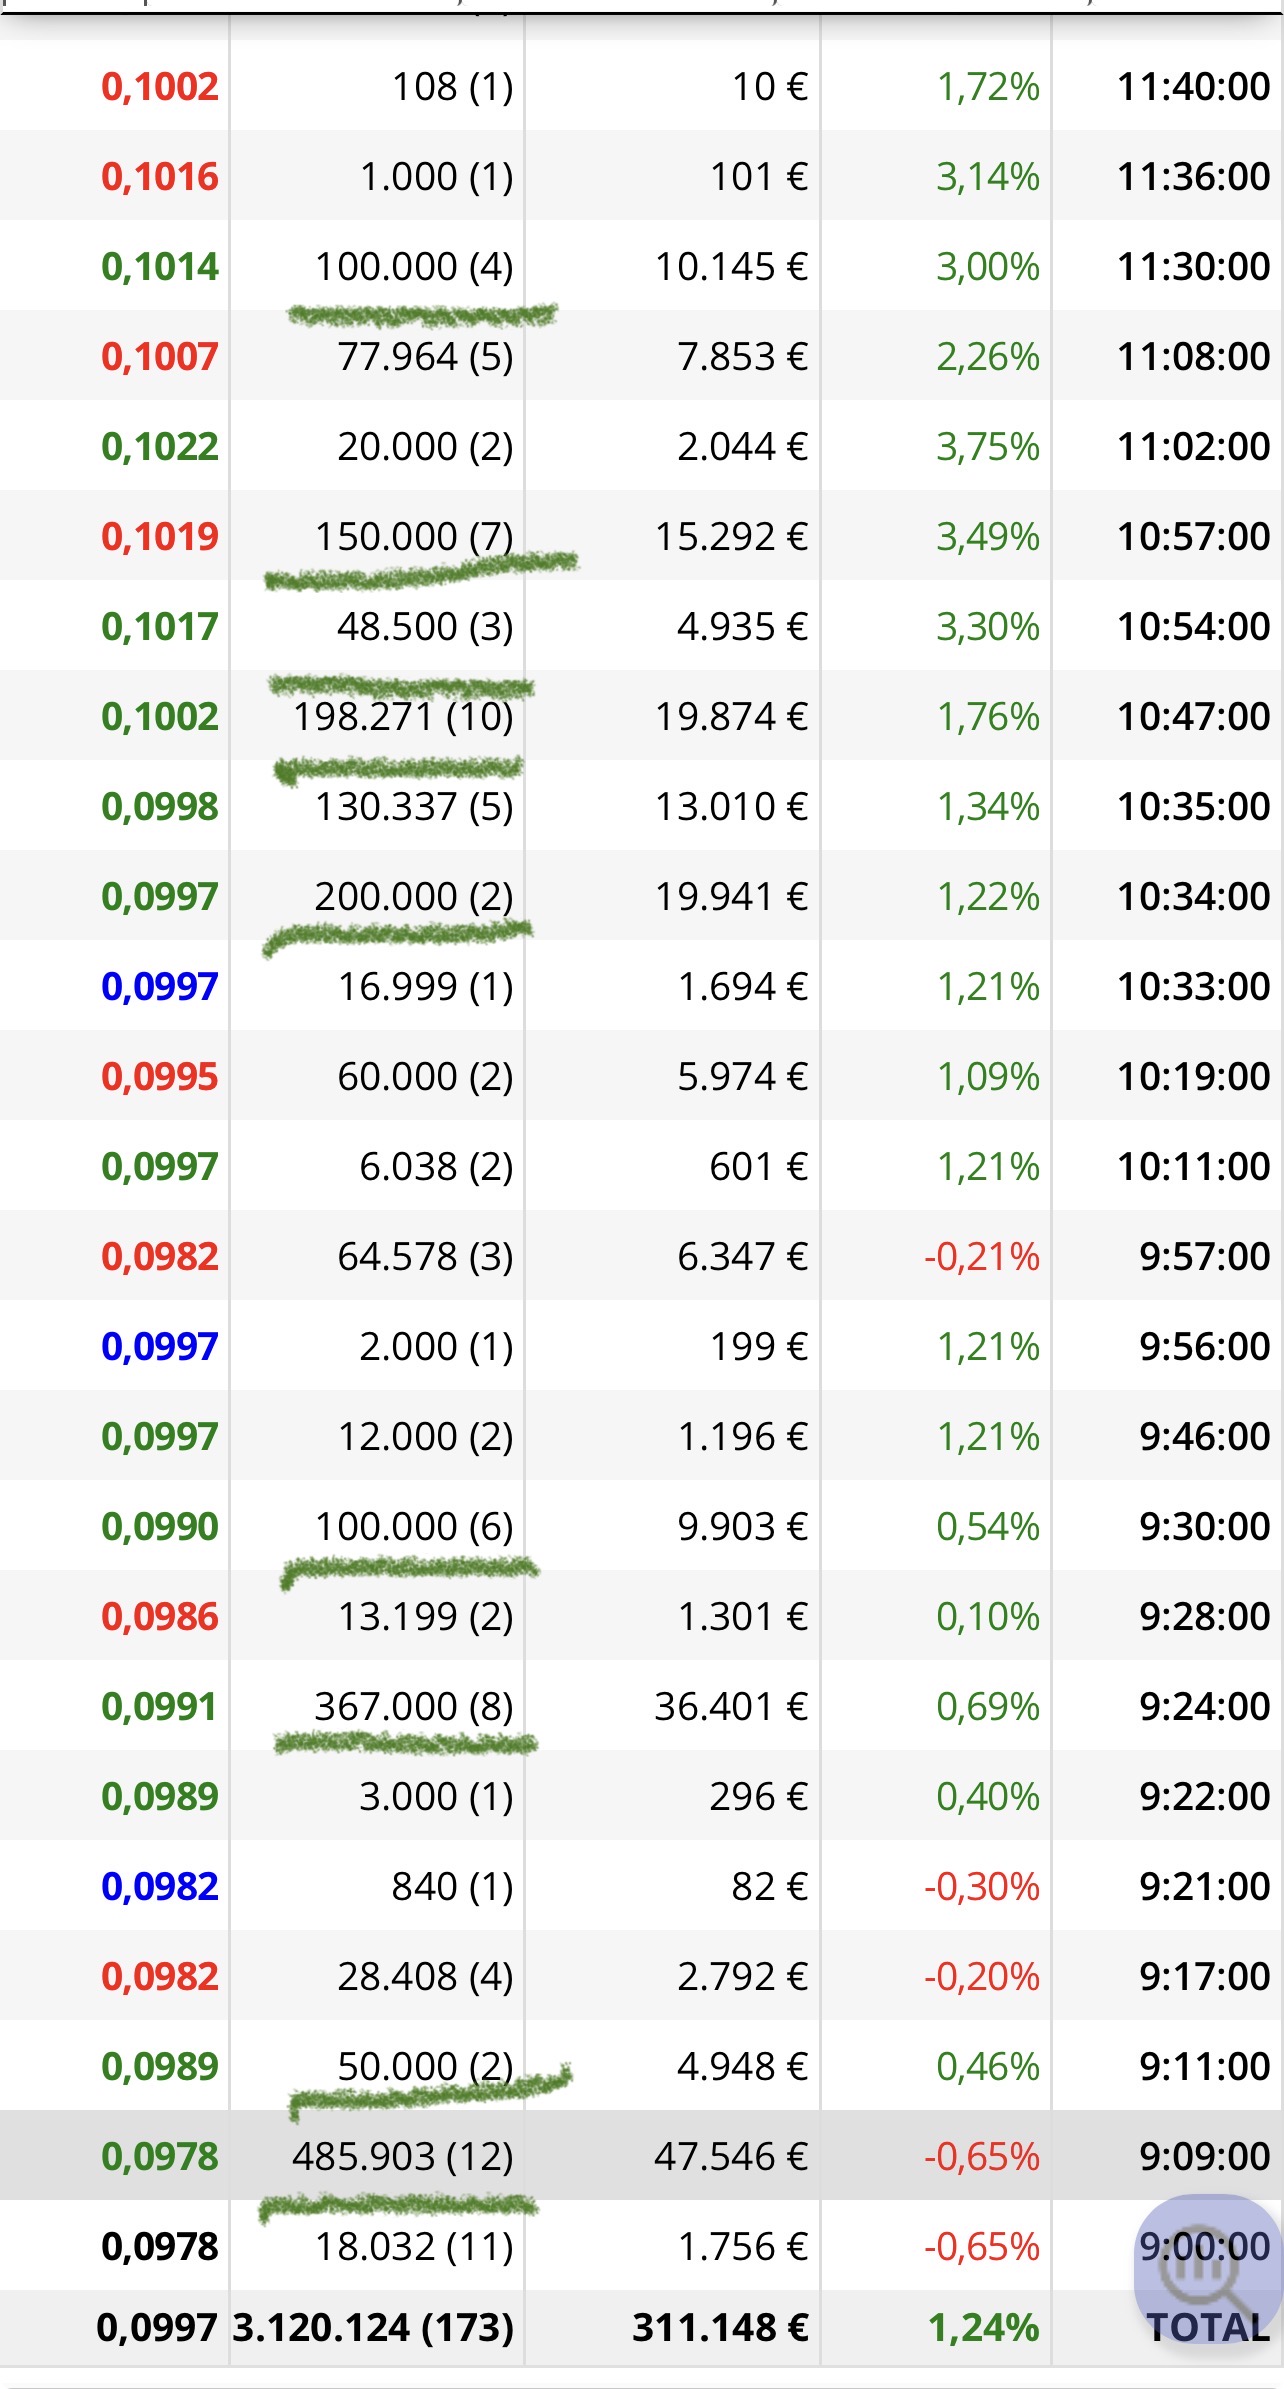Select the 36.401 € amount
This screenshot has width=1284, height=2389.
click(x=731, y=1707)
